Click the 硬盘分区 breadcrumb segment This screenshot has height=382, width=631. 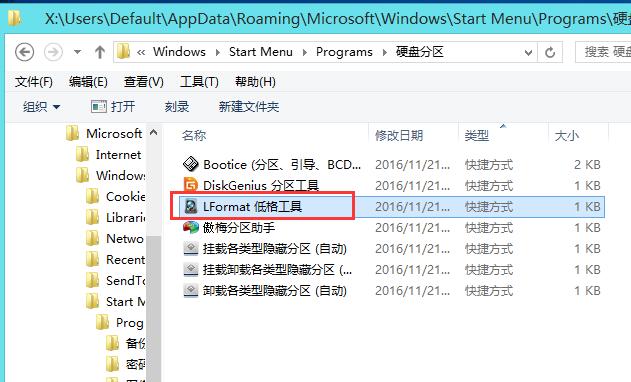pos(419,52)
